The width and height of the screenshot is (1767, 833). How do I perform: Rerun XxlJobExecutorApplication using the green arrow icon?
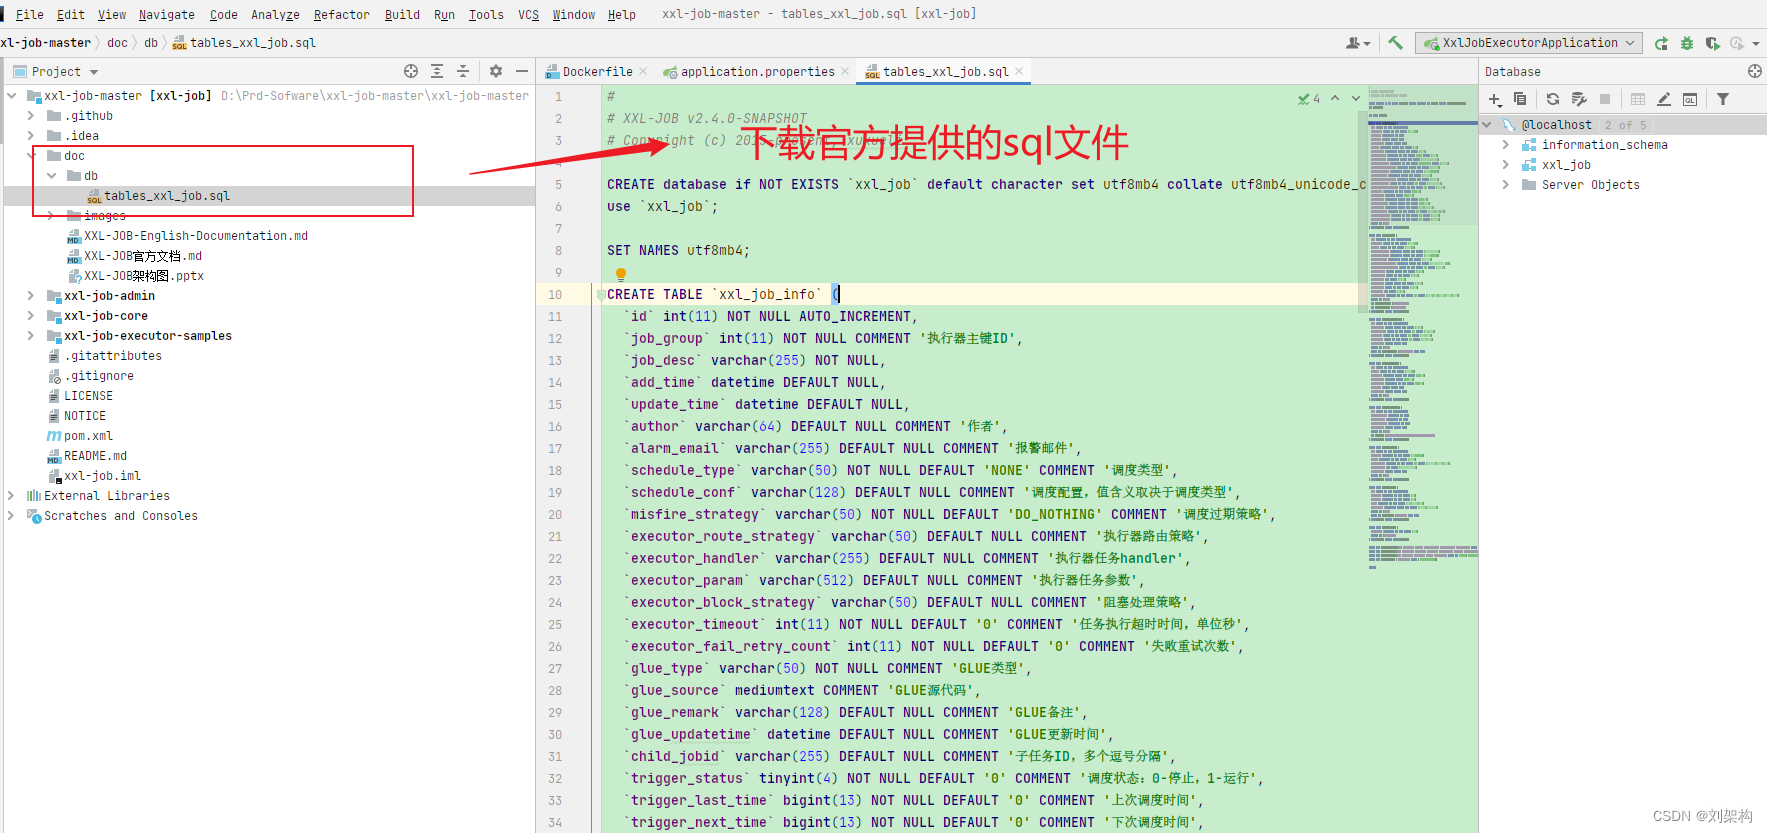pyautogui.click(x=1661, y=43)
